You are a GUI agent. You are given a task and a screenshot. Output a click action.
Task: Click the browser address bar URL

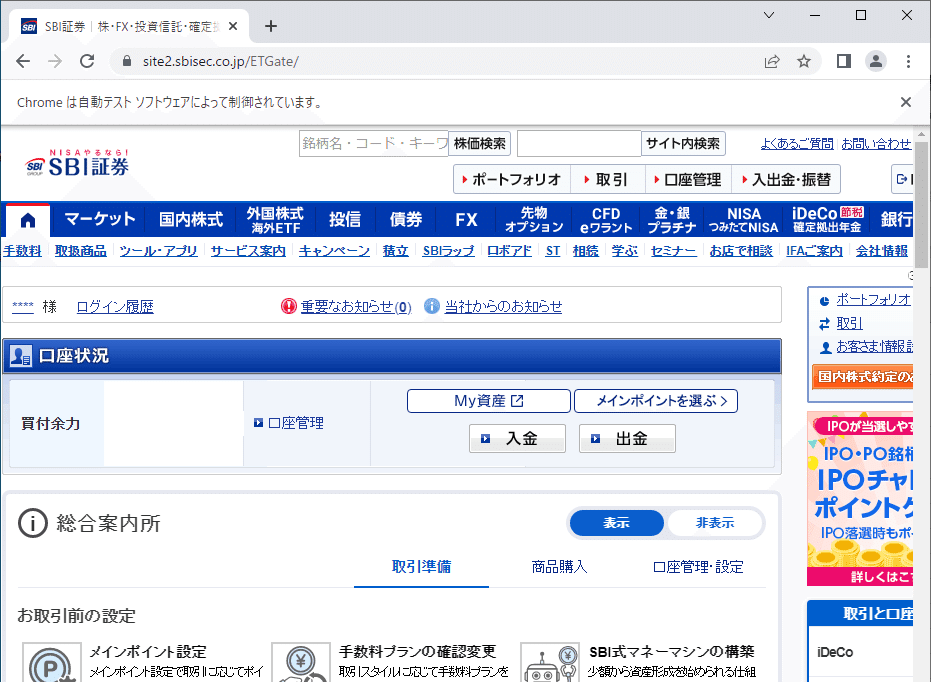point(220,61)
